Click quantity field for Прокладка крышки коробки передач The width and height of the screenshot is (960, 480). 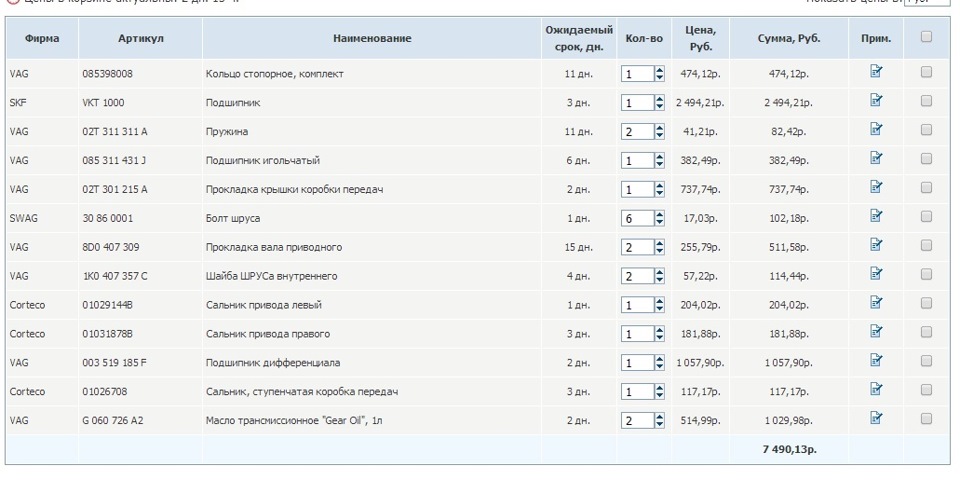(636, 189)
